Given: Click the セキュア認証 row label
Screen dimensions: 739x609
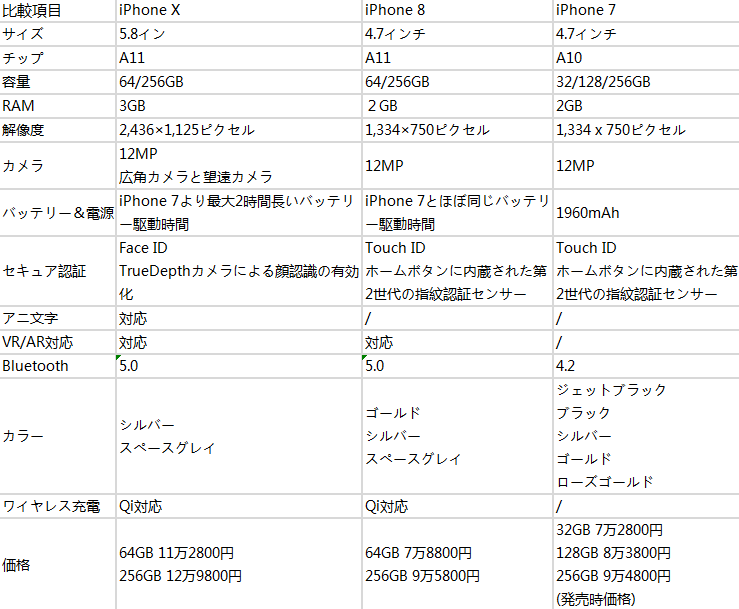Looking at the screenshot, I should (57, 271).
